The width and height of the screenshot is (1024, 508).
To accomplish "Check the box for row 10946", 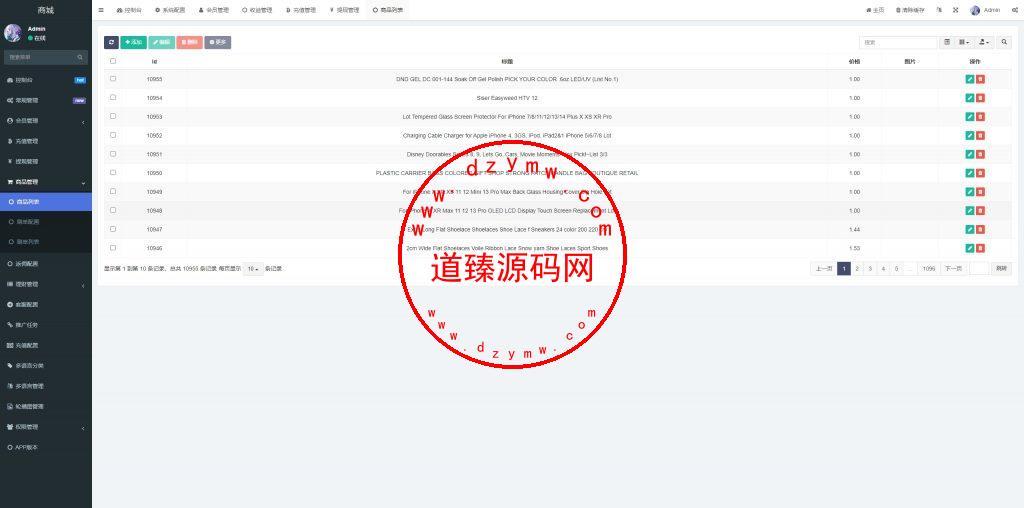I will click(x=113, y=248).
